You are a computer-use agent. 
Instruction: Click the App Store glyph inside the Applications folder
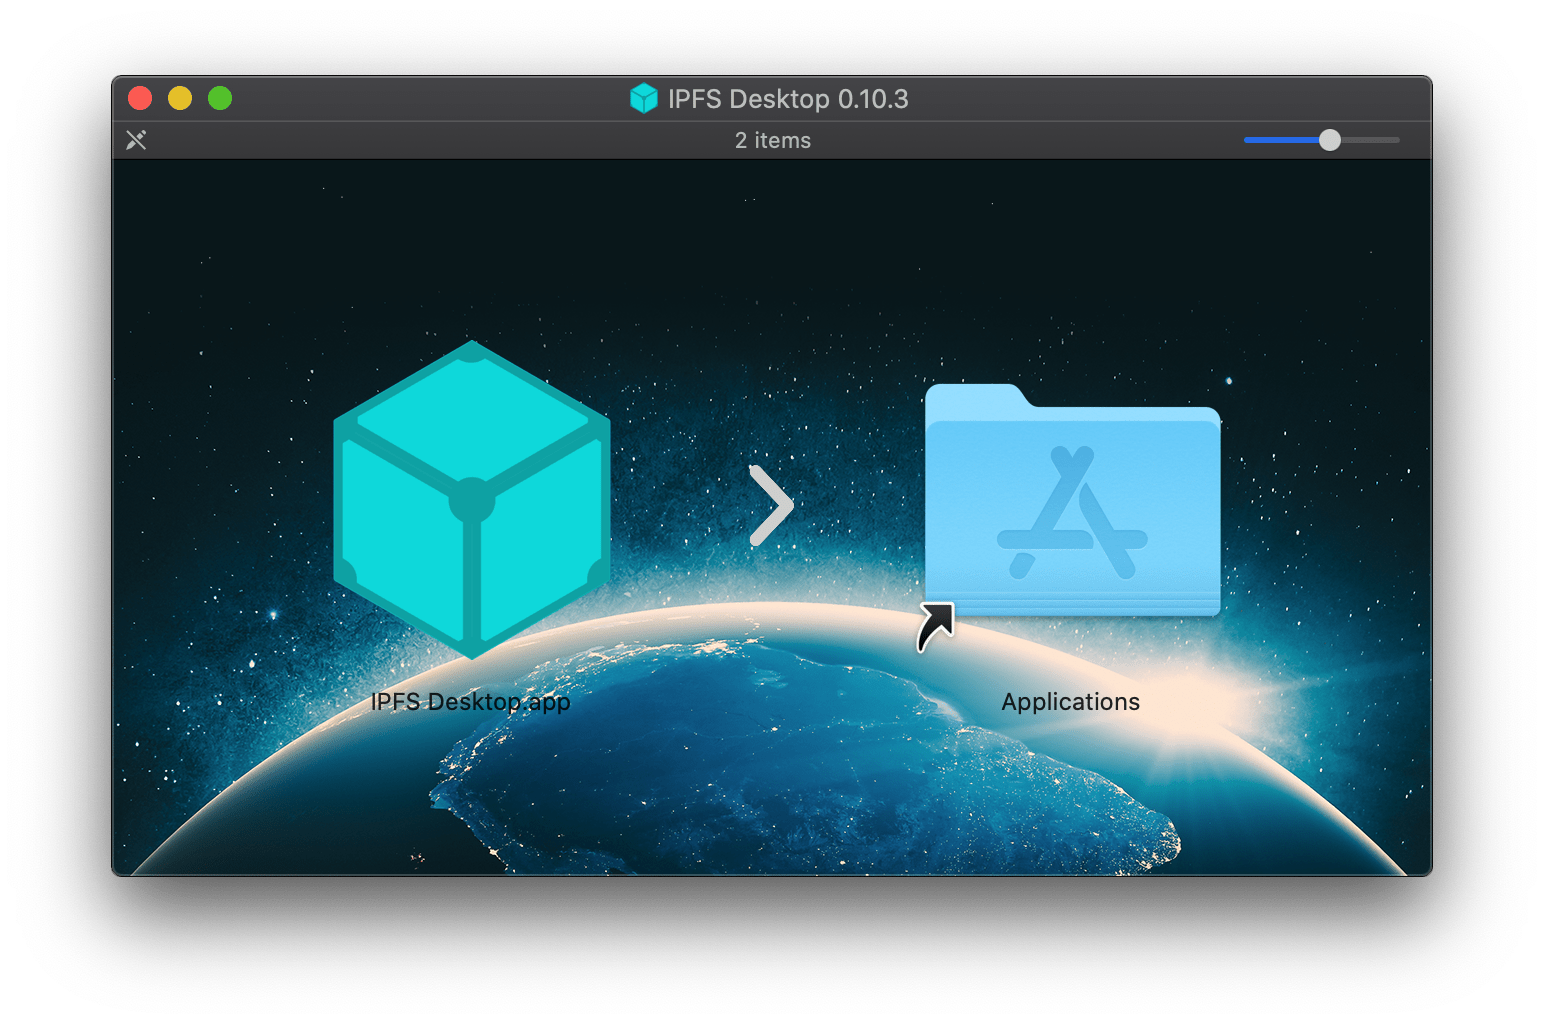1071,510
